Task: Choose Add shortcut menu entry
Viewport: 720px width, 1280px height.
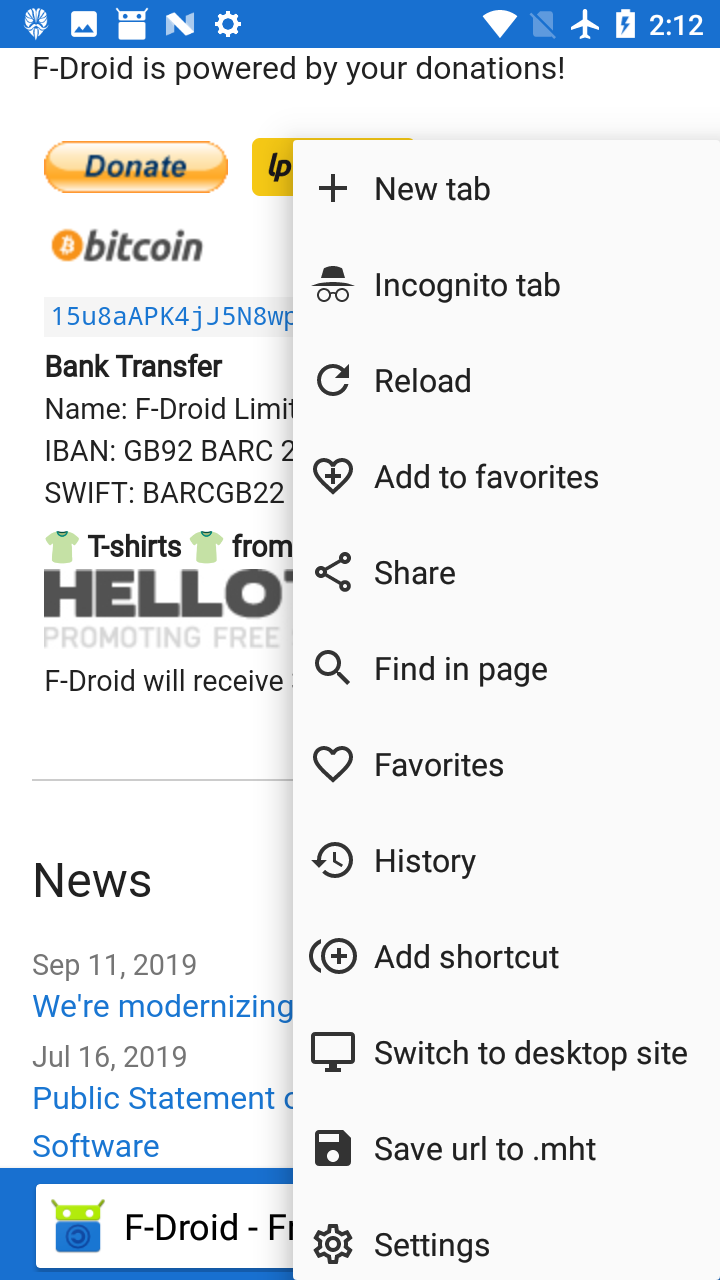Action: coord(466,957)
